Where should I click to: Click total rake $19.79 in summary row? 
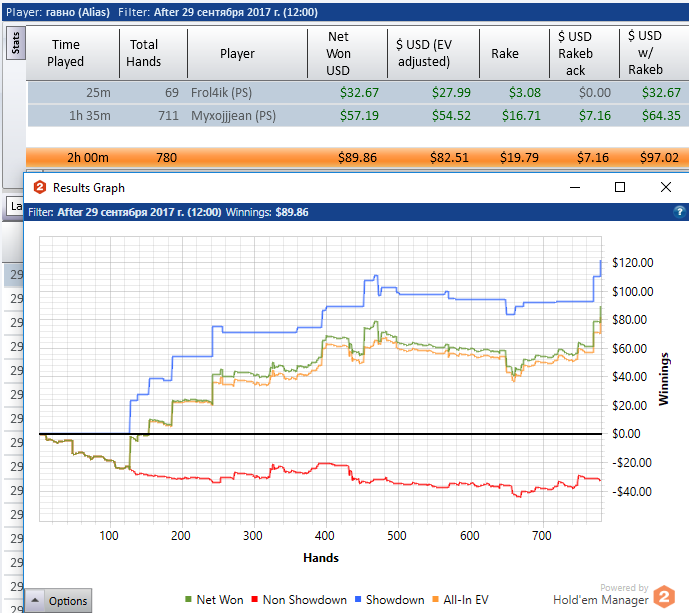[x=519, y=157]
